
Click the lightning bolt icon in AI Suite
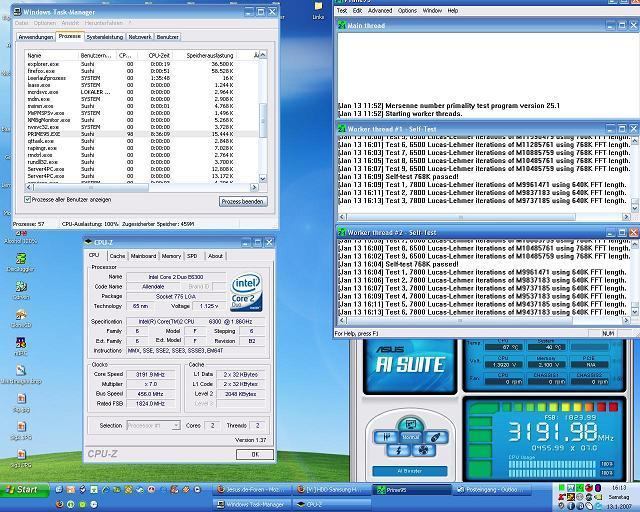[398, 450]
